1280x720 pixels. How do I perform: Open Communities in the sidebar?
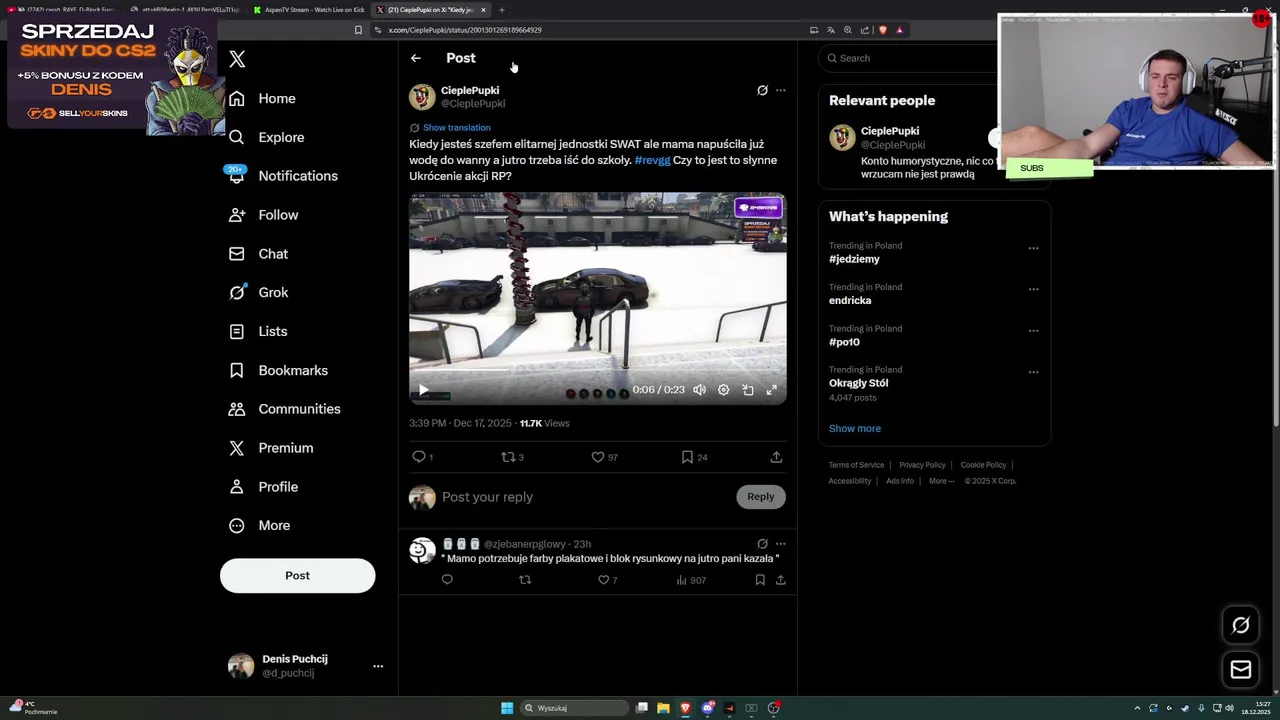(284, 409)
